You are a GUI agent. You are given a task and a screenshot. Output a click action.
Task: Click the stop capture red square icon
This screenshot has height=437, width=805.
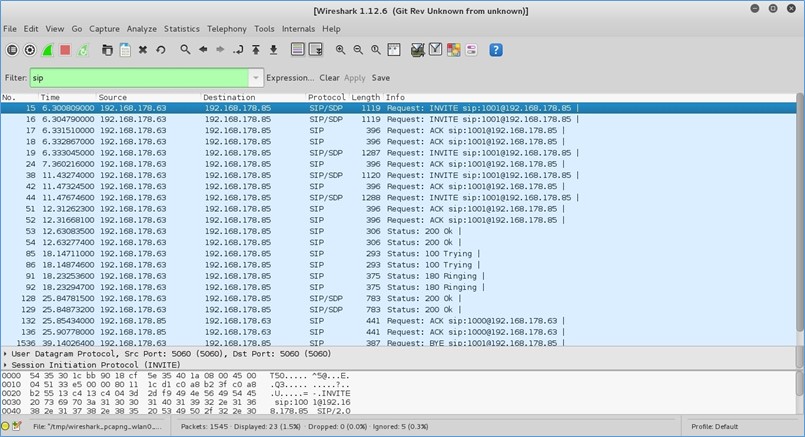pos(65,50)
